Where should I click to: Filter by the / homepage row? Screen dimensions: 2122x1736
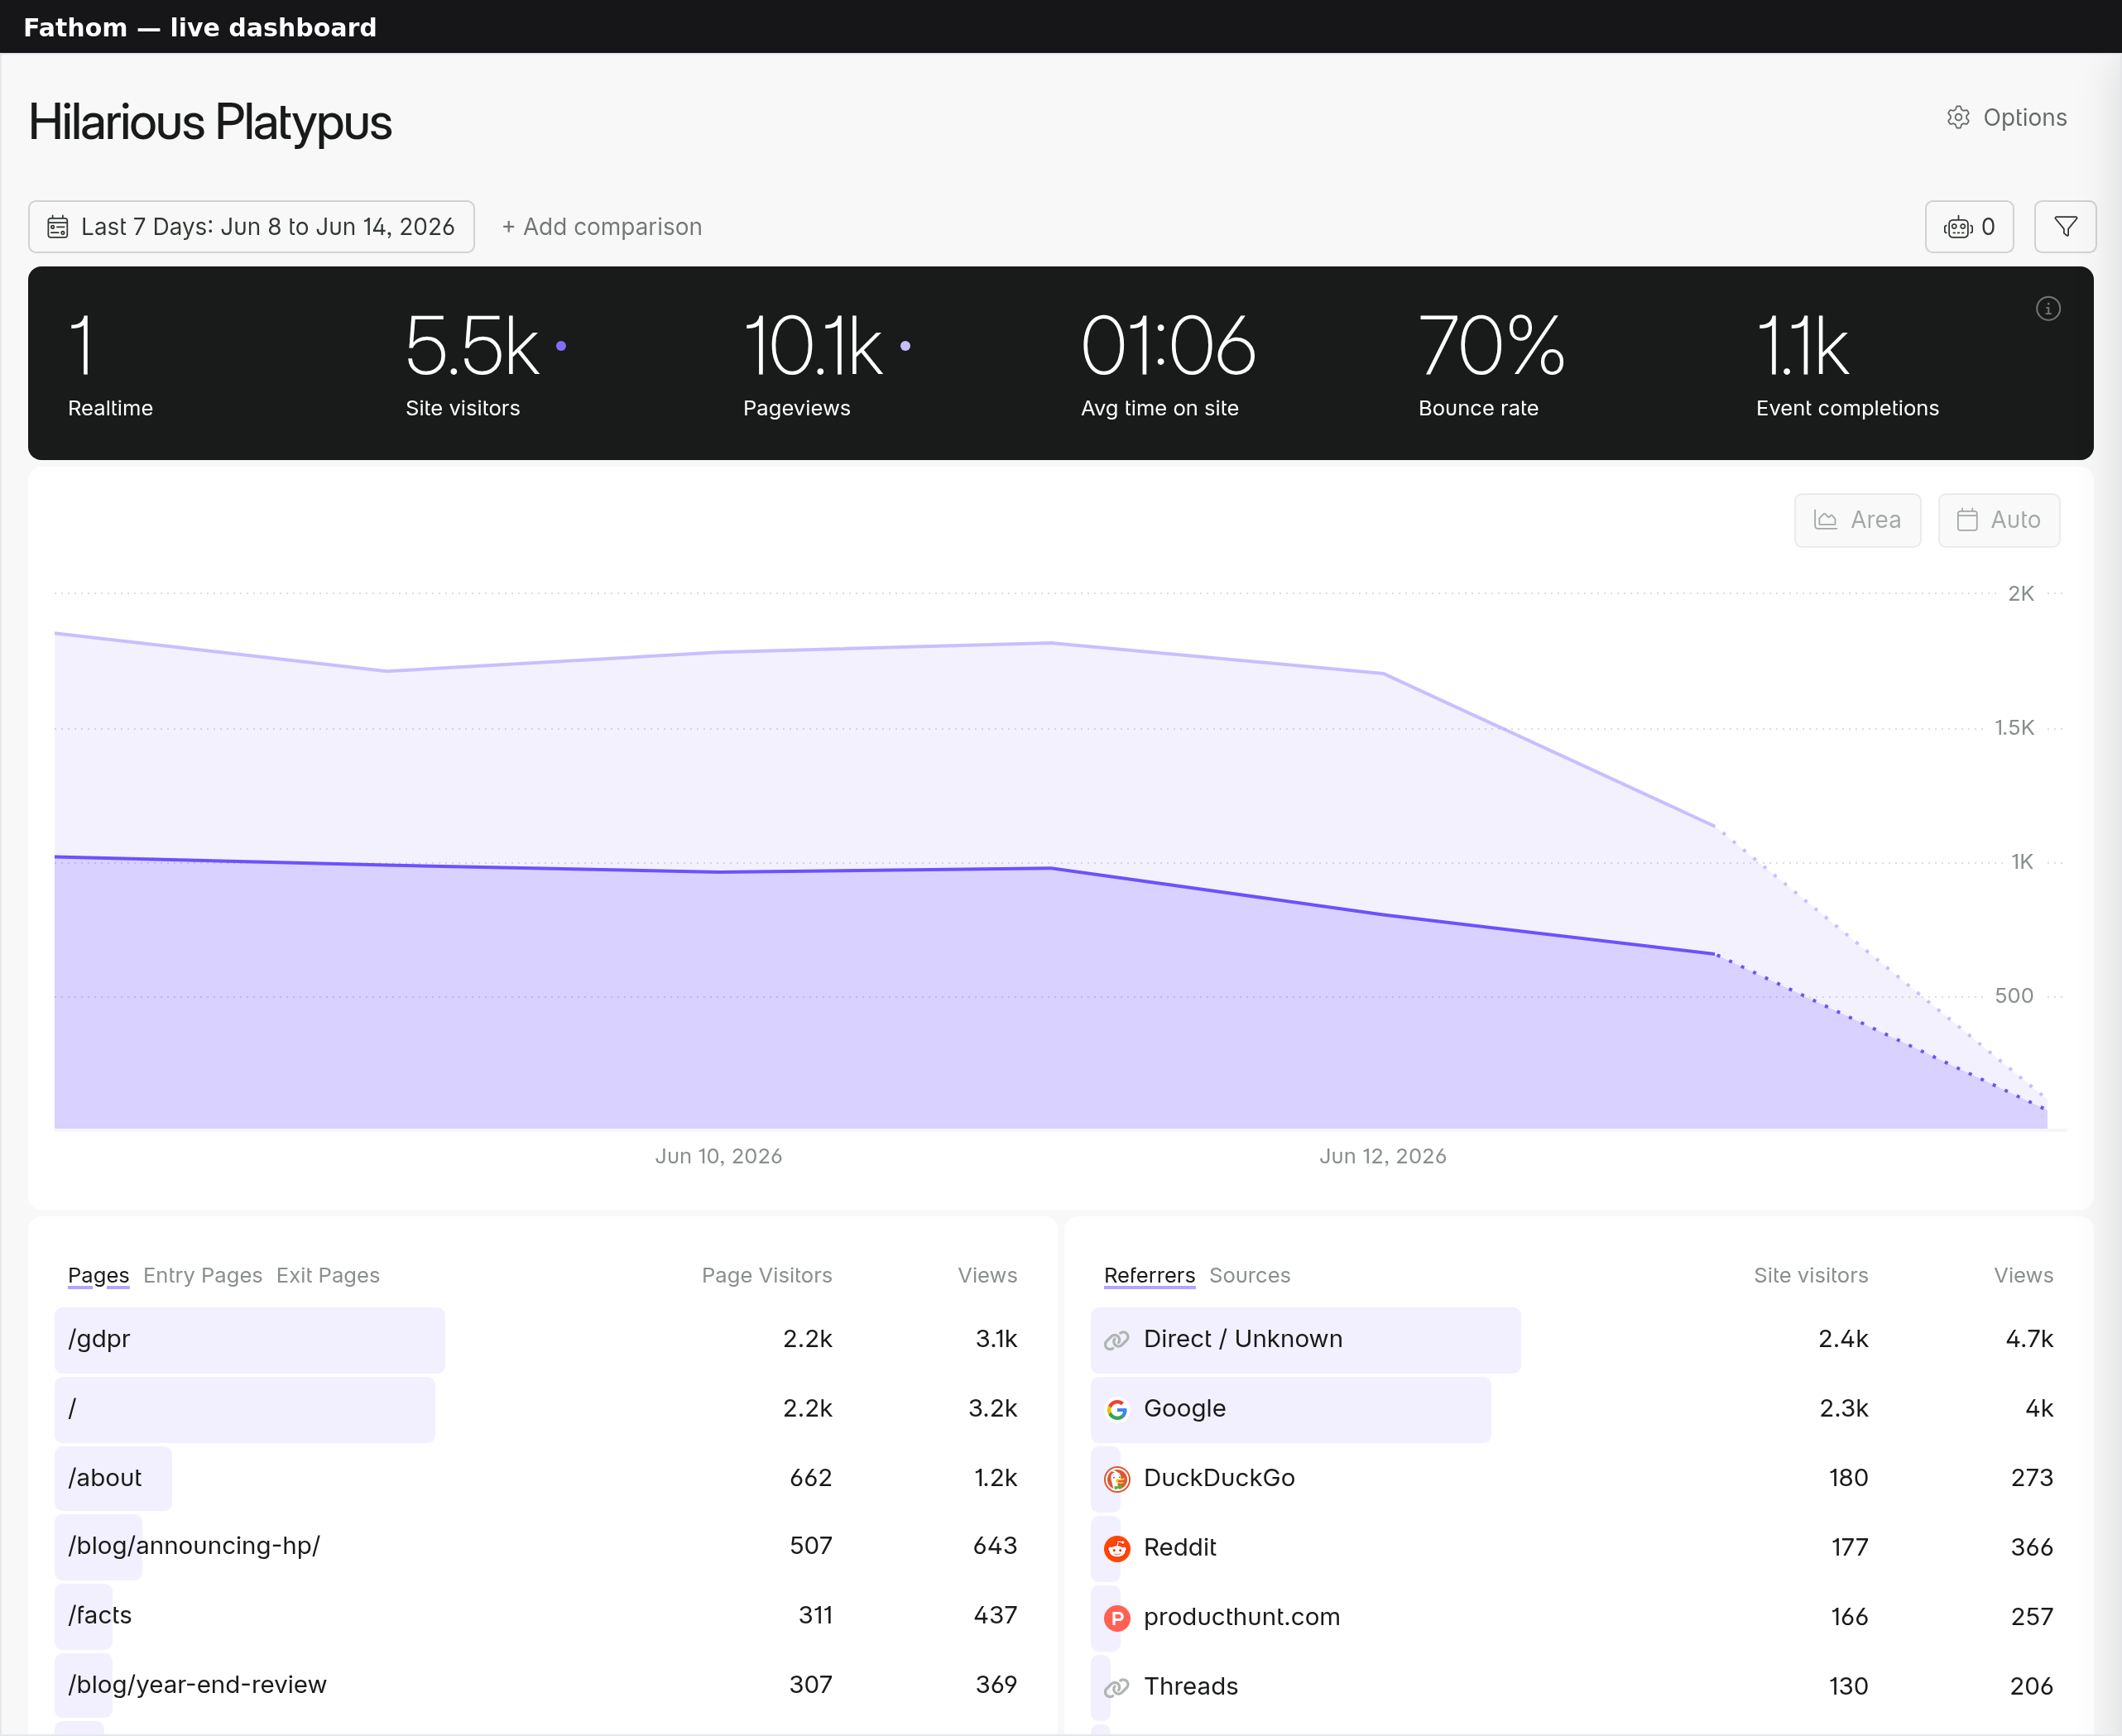point(542,1409)
